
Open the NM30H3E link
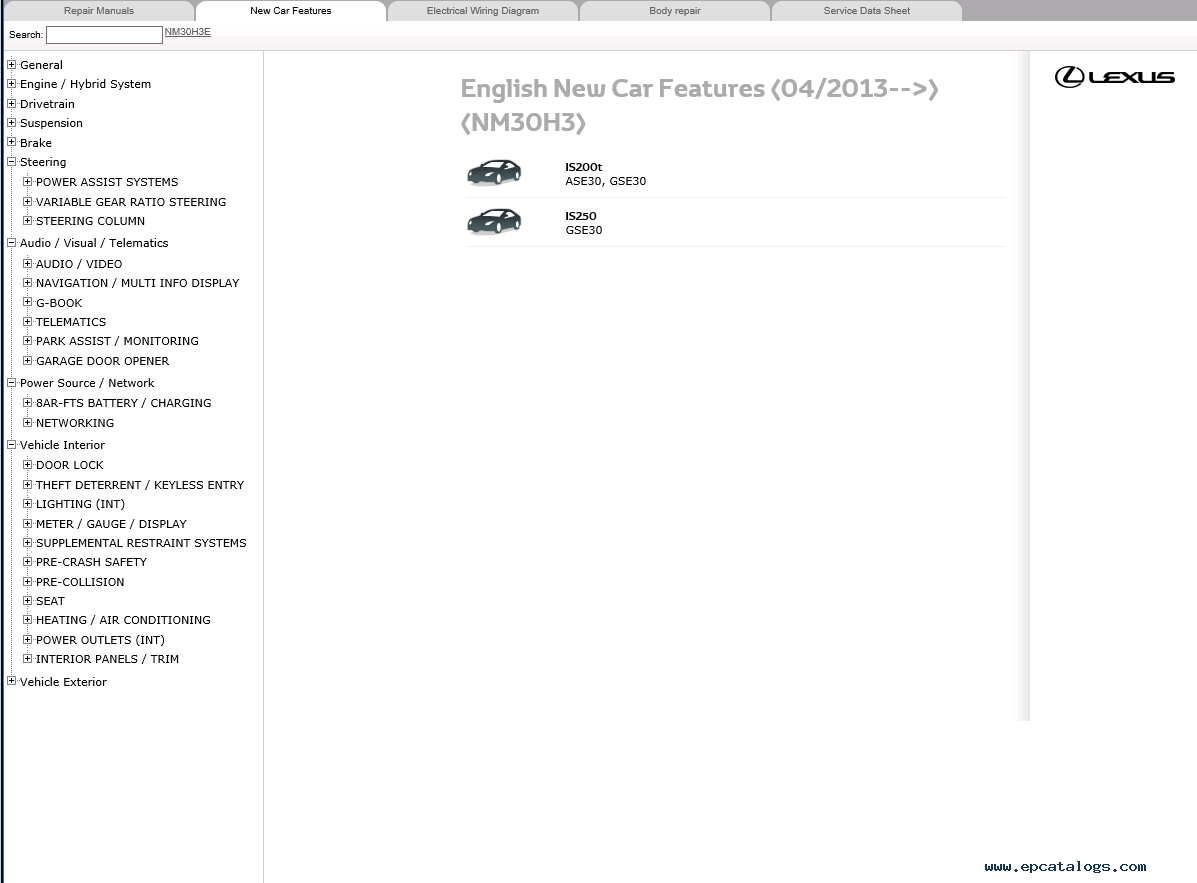tap(188, 32)
